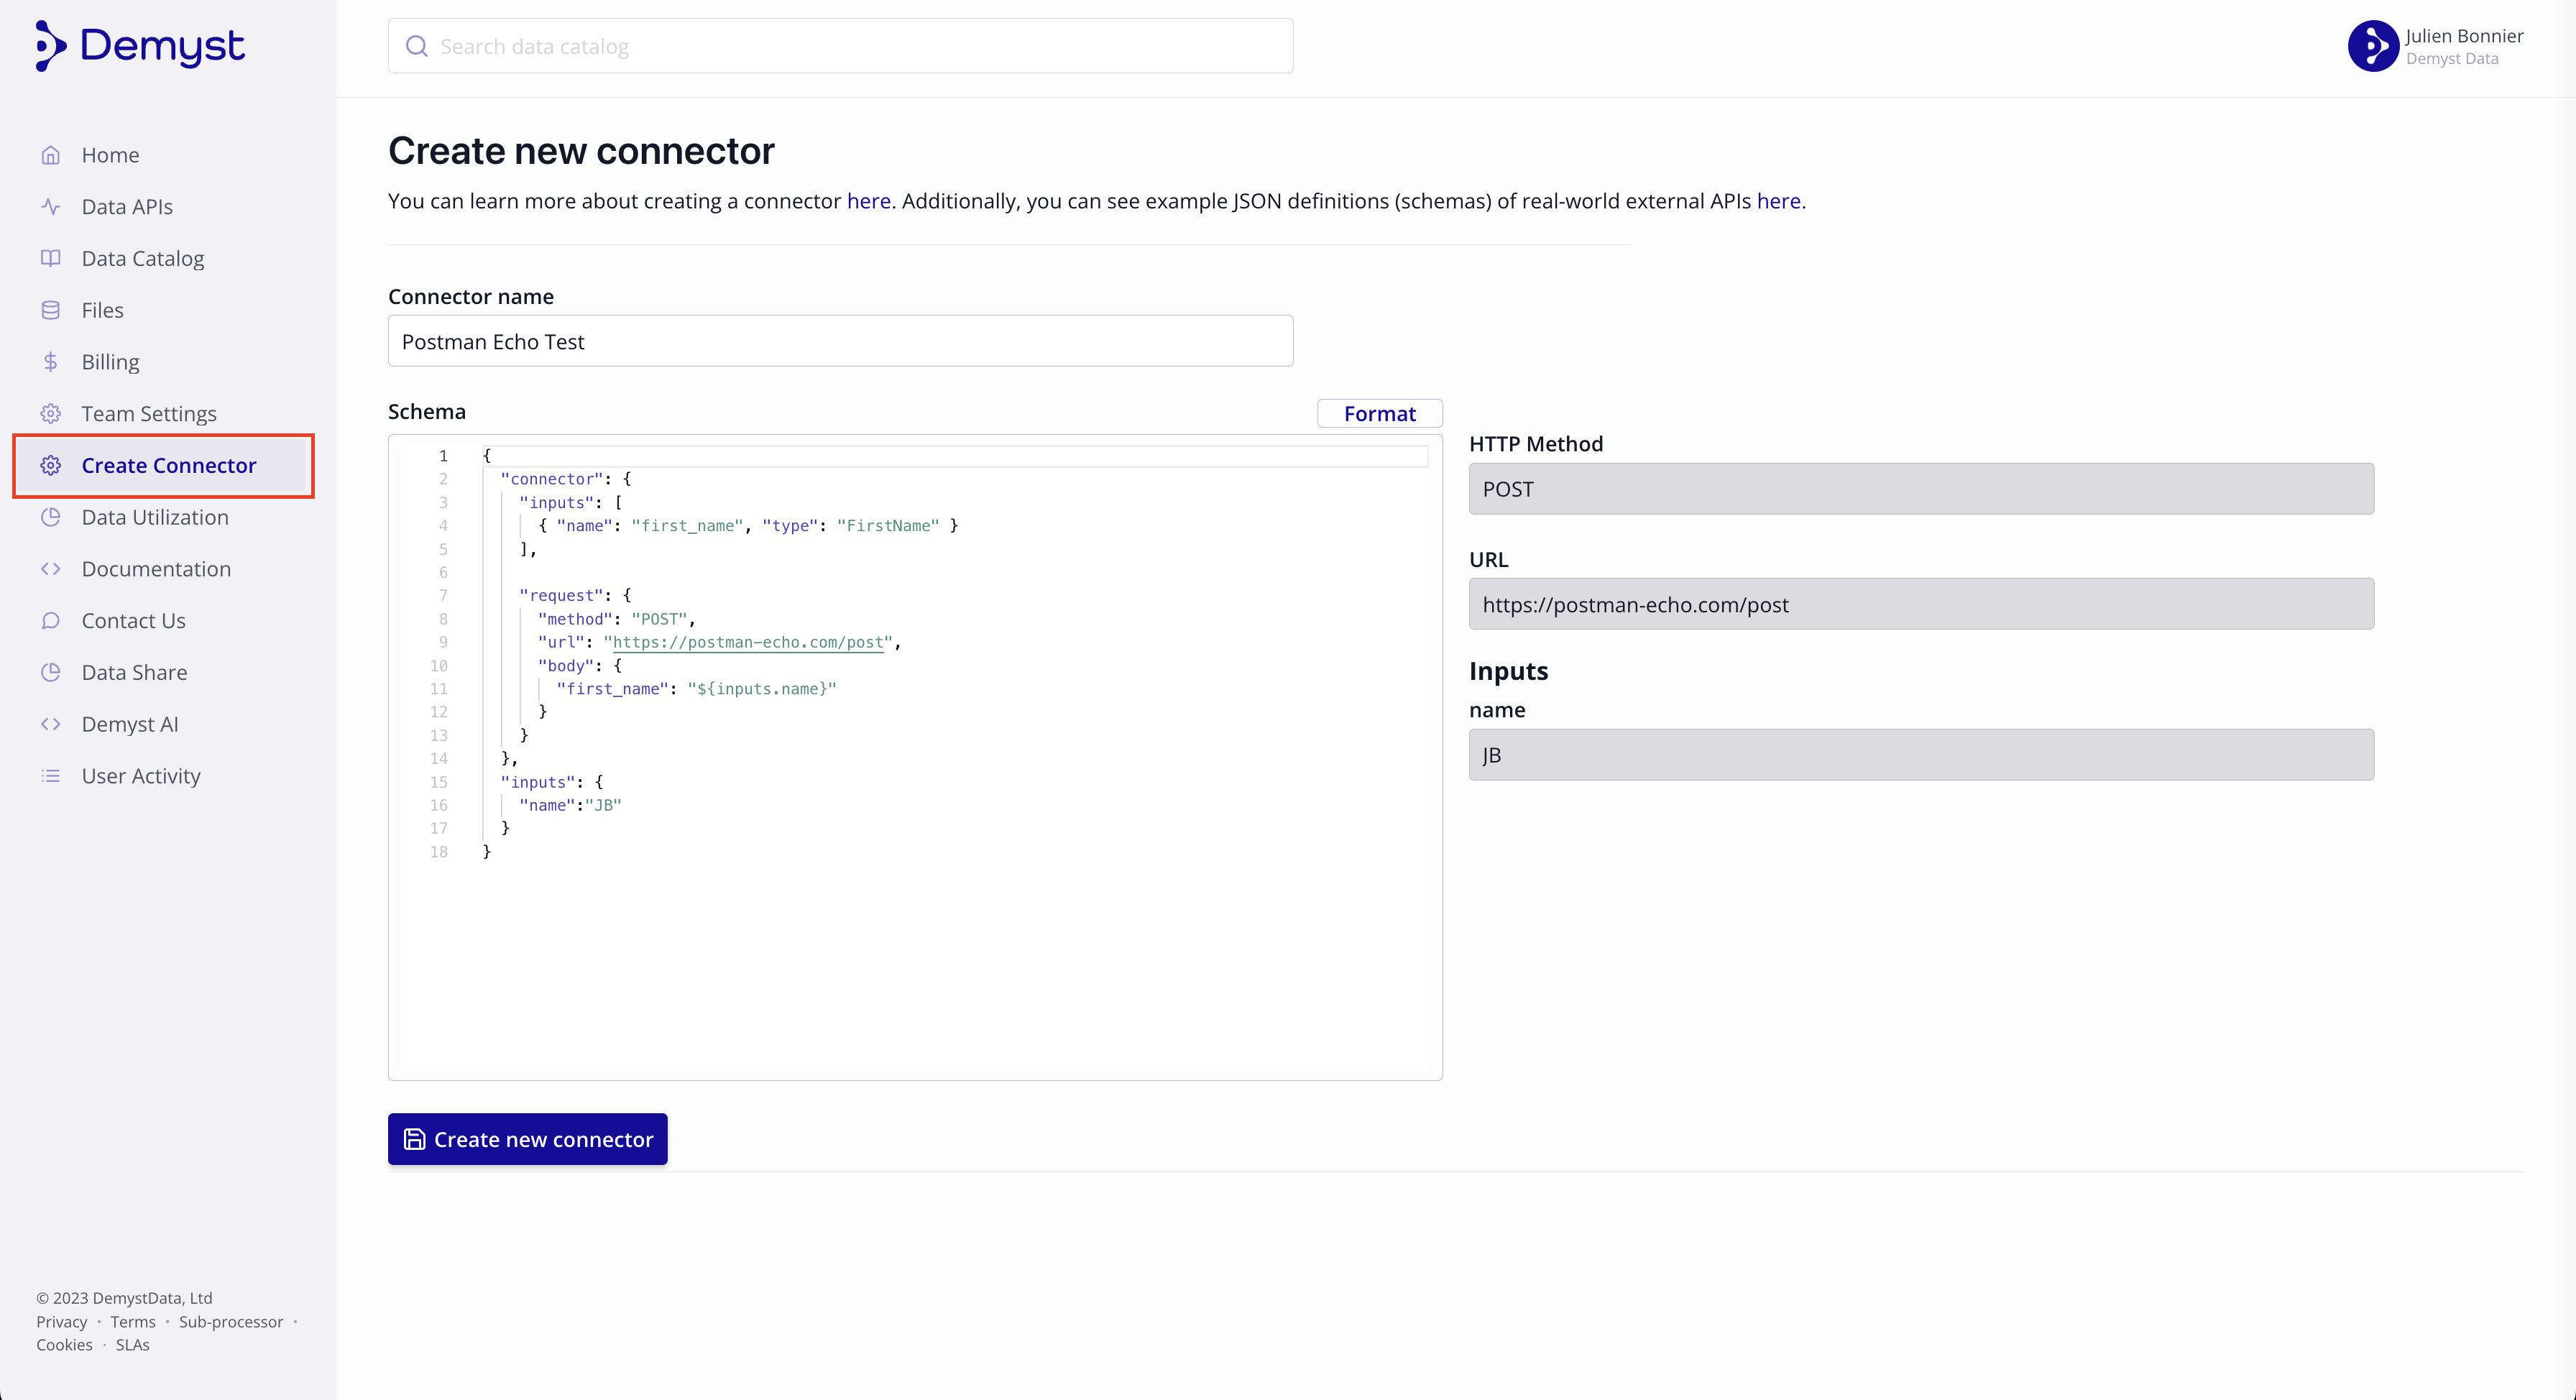This screenshot has height=1400, width=2576.
Task: Open Team Settings
Action: [148, 412]
